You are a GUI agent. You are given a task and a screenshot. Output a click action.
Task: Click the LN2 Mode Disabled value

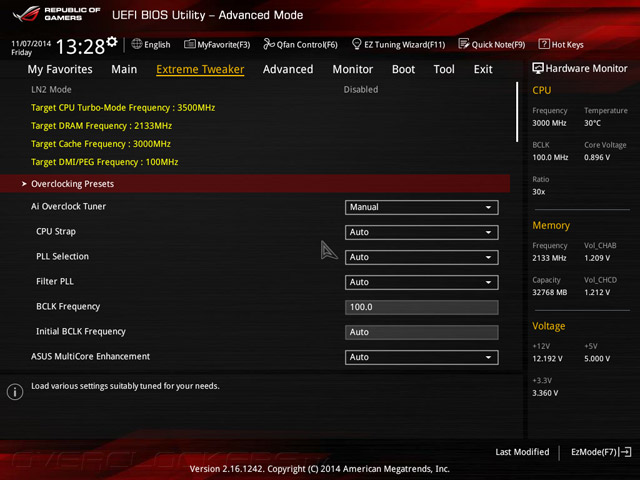coord(361,89)
